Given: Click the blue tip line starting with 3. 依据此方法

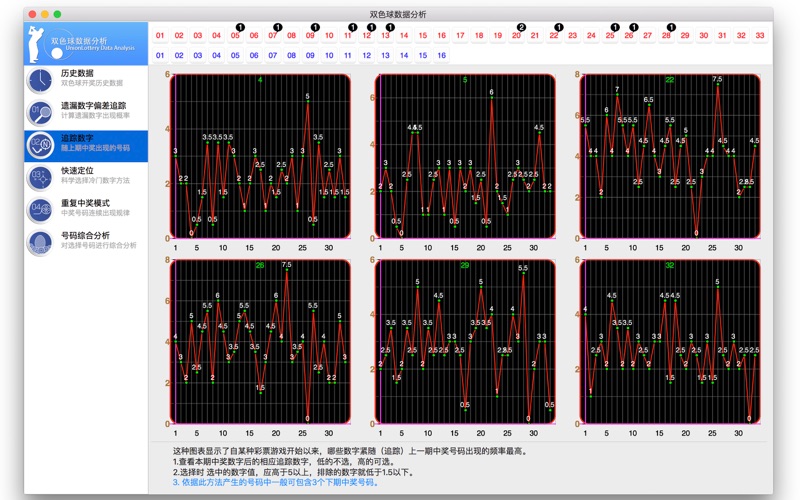Looking at the screenshot, I should click(x=276, y=482).
